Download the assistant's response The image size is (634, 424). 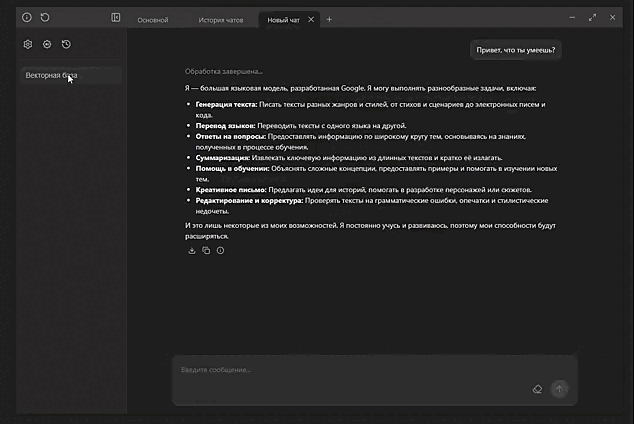[191, 250]
